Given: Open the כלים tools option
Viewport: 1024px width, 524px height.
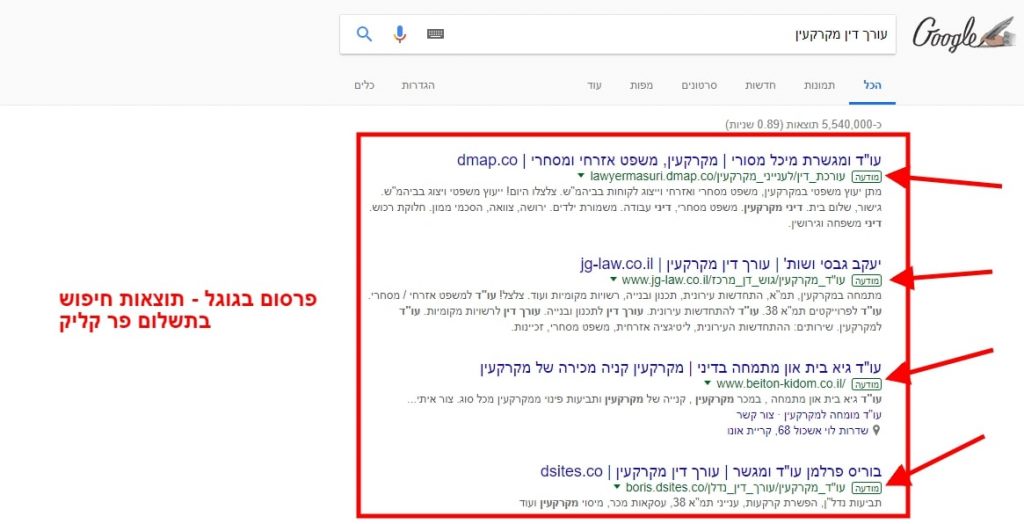Looking at the screenshot, I should tap(364, 86).
